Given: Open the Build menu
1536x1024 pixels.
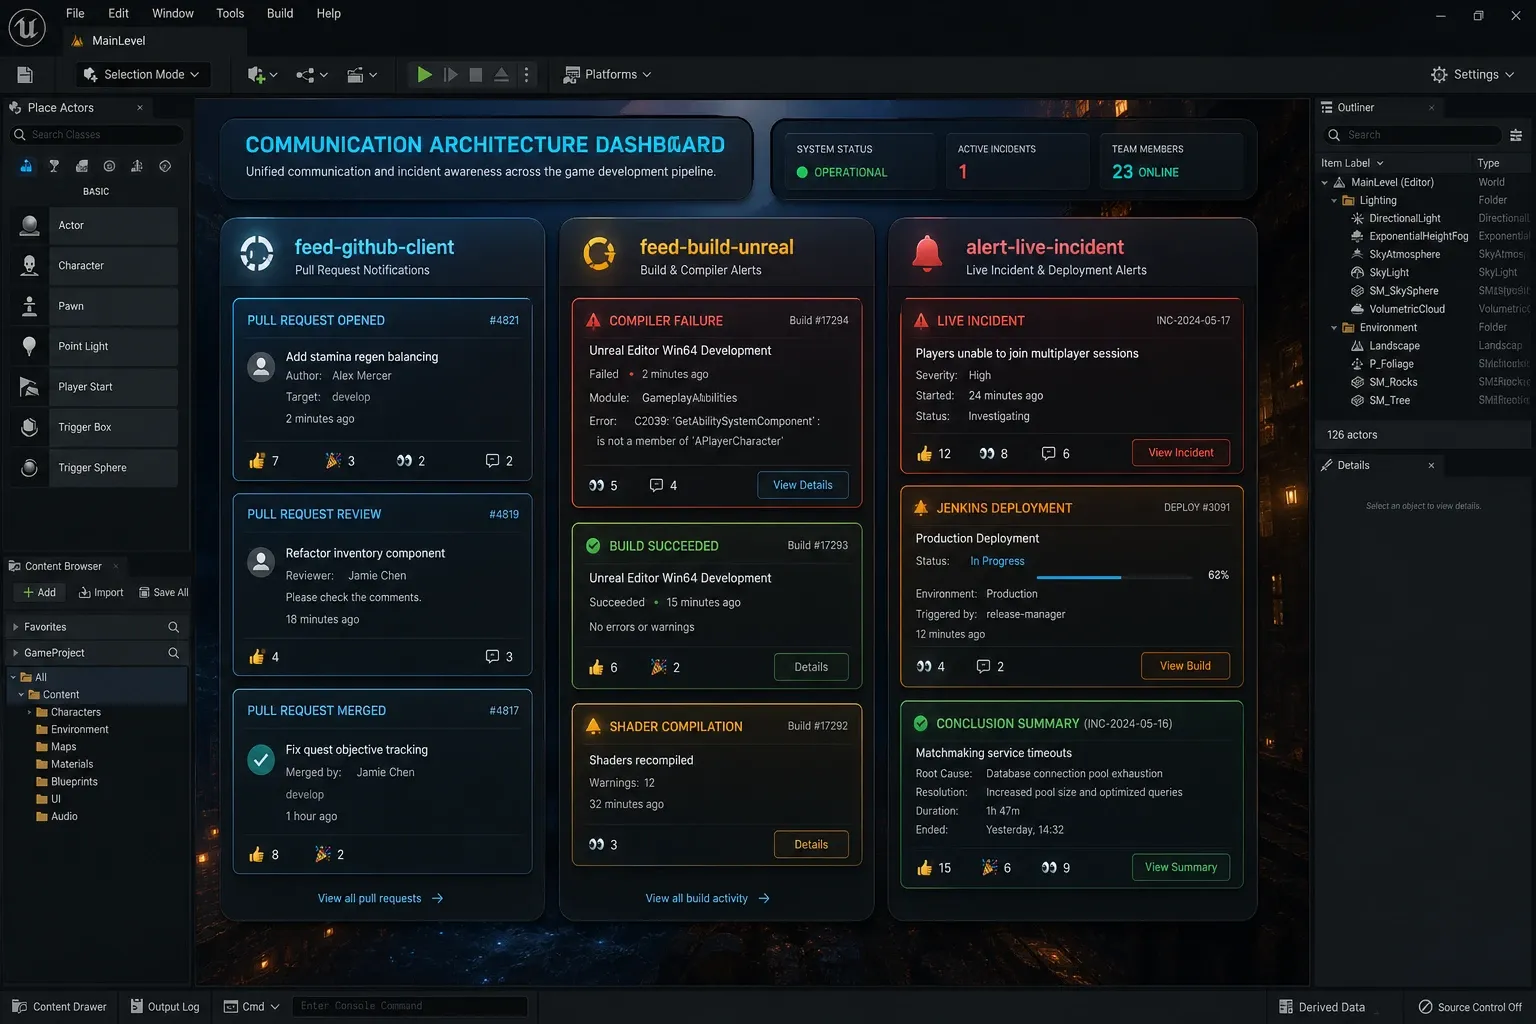Looking at the screenshot, I should pyautogui.click(x=280, y=14).
